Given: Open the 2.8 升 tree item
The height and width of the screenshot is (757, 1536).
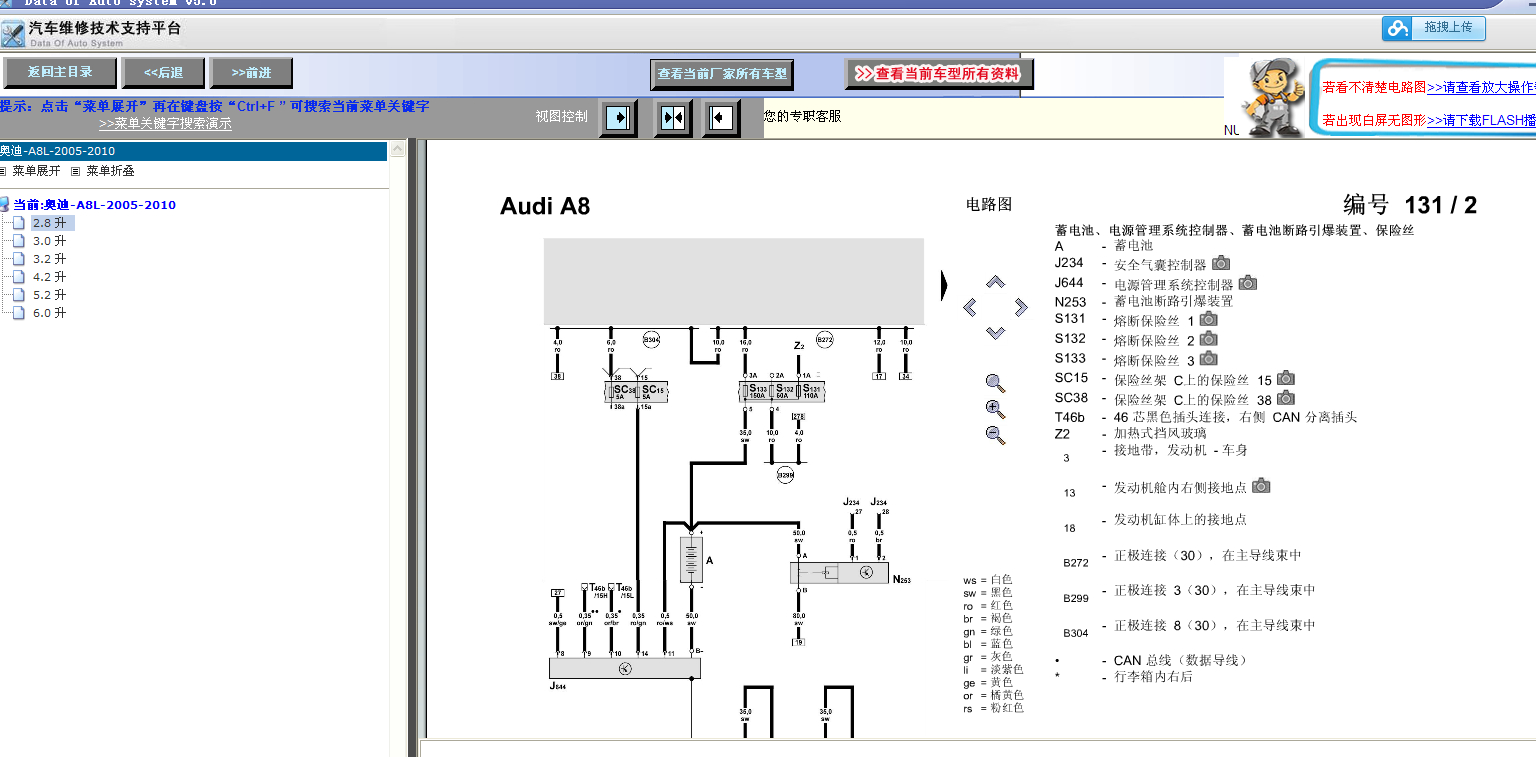Looking at the screenshot, I should 49,223.
